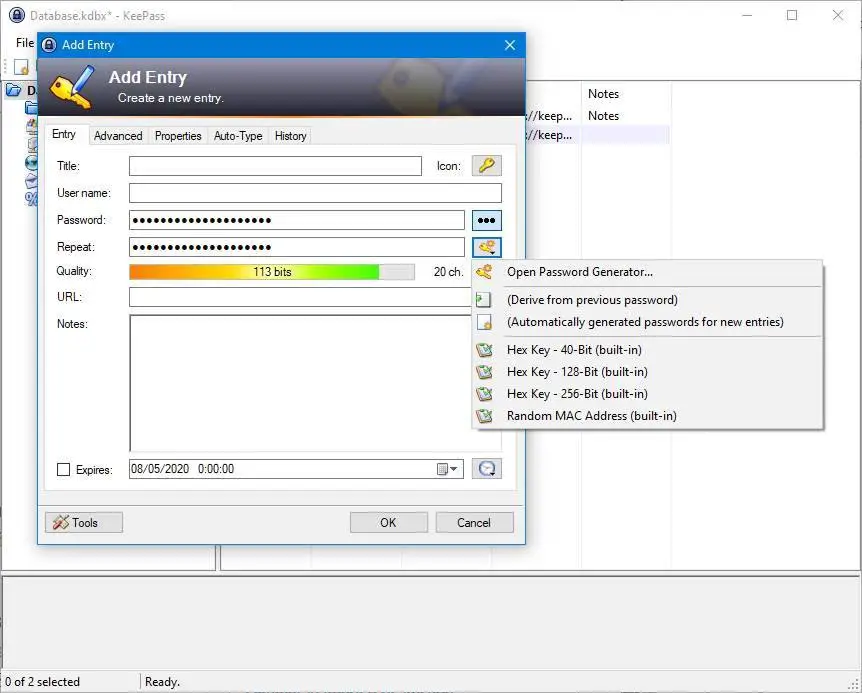Click into the Password field

pyautogui.click(x=297, y=220)
